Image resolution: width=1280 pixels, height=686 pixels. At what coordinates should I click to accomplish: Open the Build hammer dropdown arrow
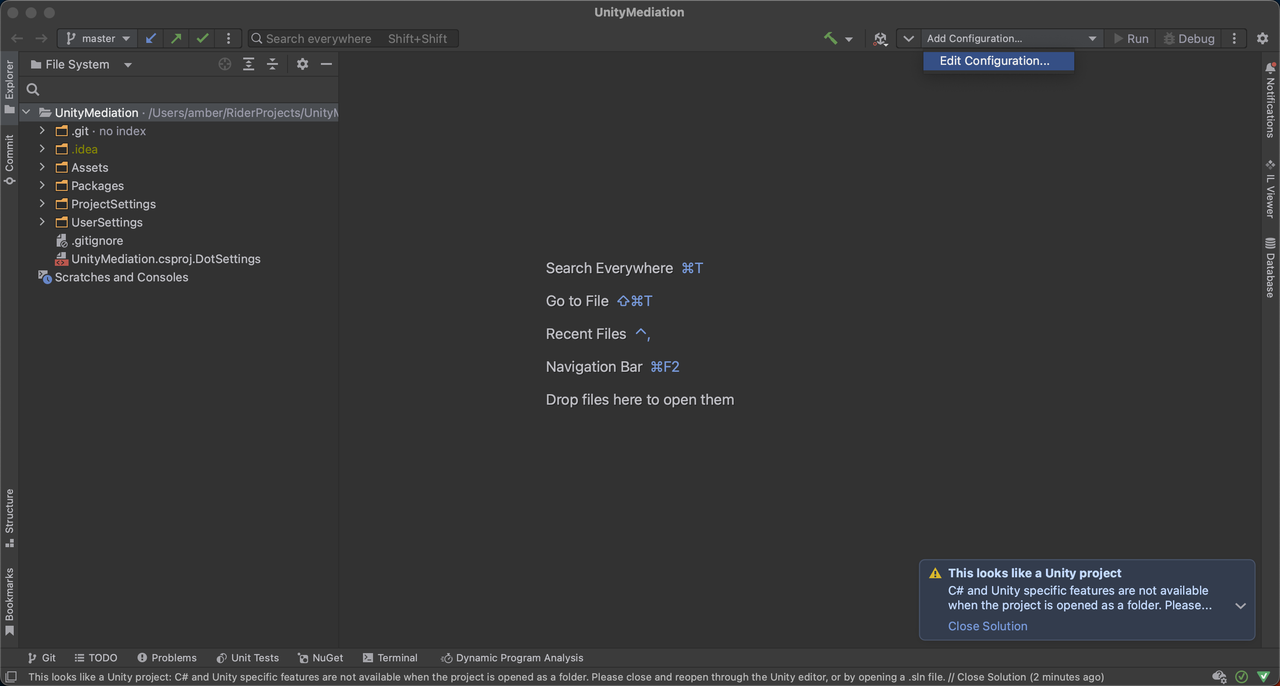(x=849, y=39)
